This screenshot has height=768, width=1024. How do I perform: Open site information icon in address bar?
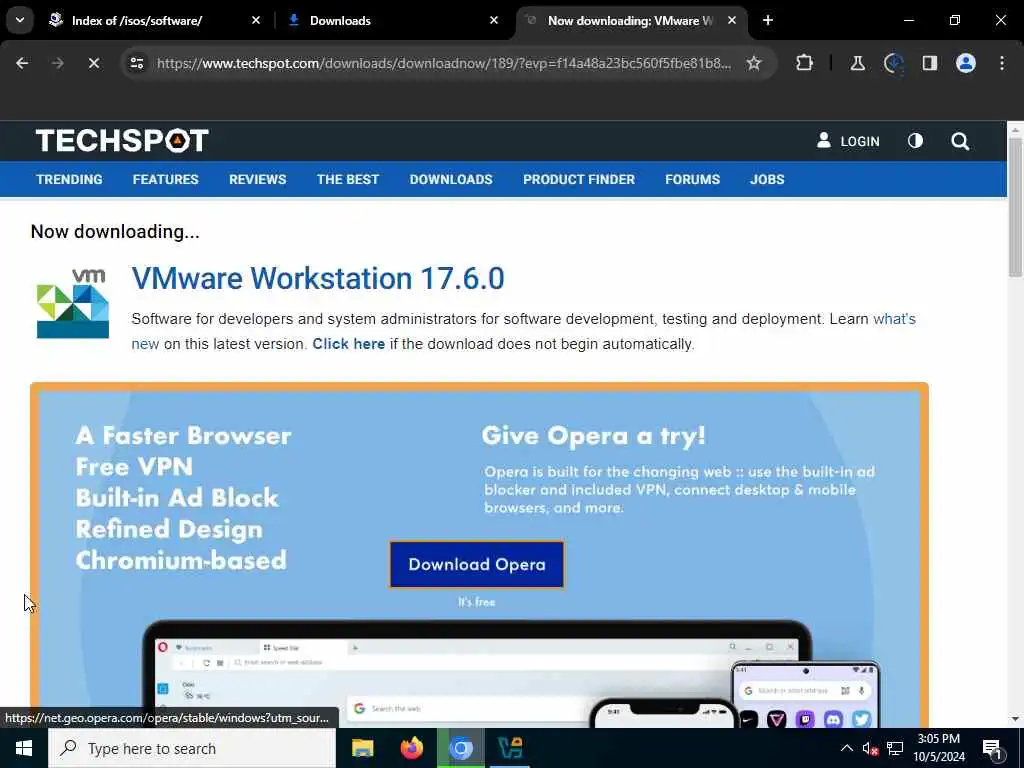click(136, 63)
